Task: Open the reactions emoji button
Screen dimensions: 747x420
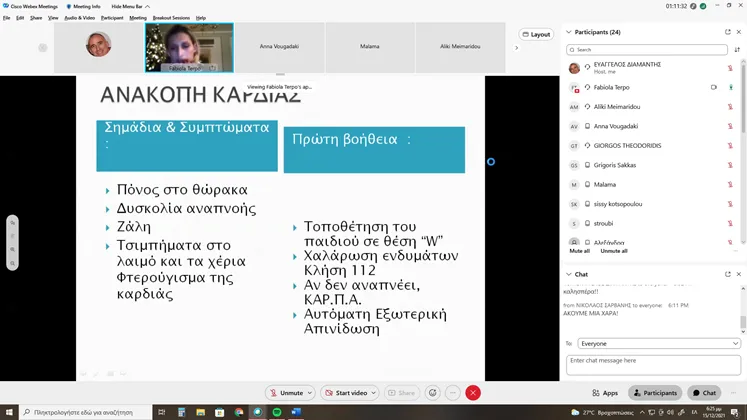Action: click(432, 393)
